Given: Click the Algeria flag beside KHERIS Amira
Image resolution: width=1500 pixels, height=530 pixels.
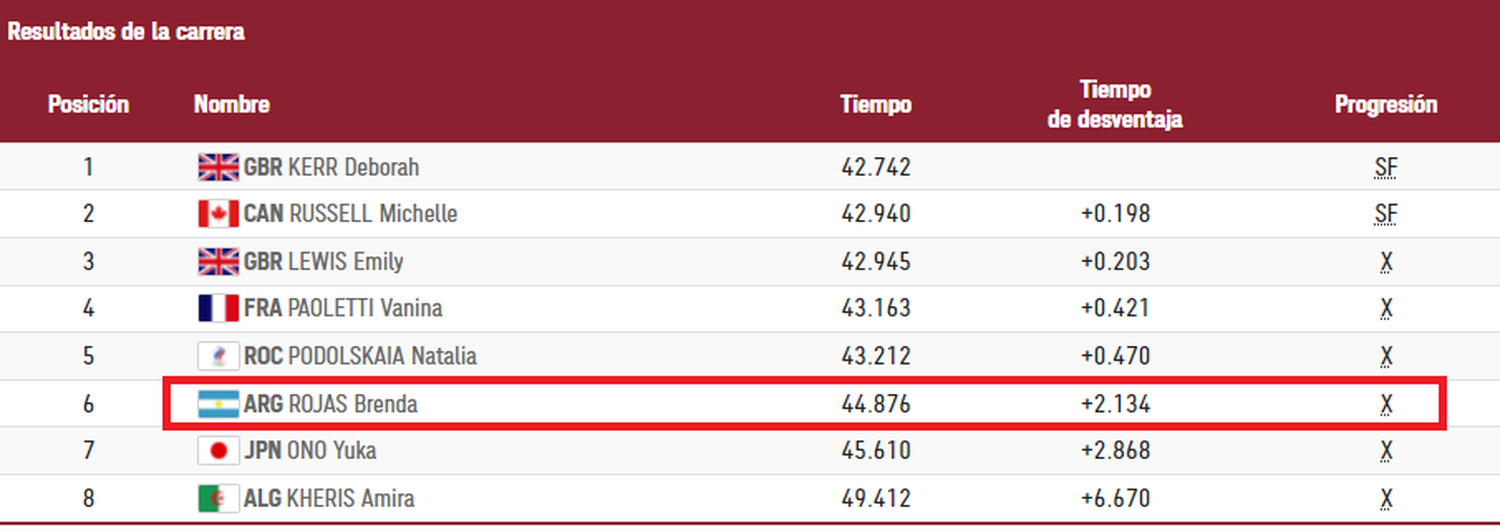Looking at the screenshot, I should [x=218, y=498].
